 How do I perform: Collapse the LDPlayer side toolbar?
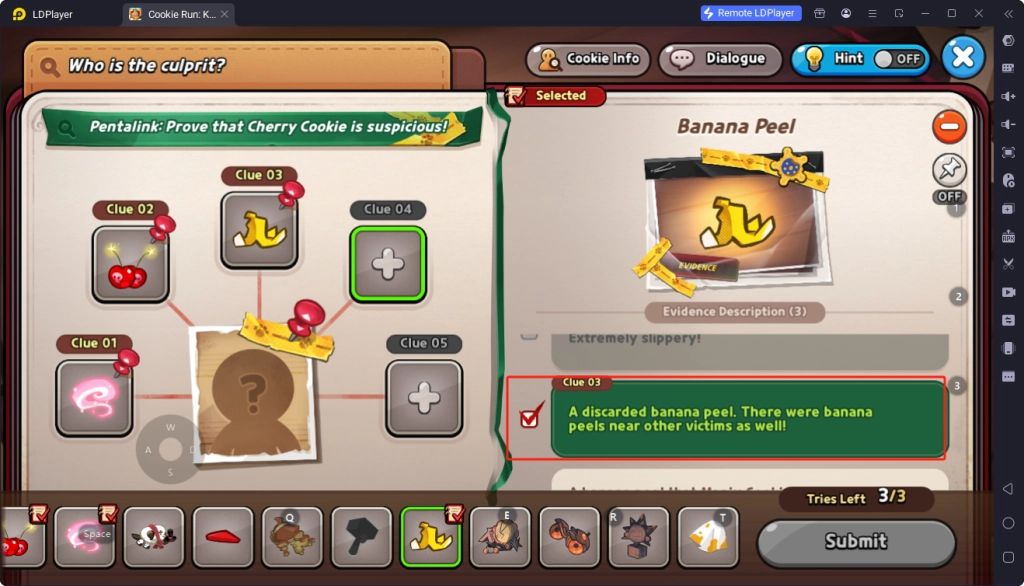pyautogui.click(x=1008, y=13)
